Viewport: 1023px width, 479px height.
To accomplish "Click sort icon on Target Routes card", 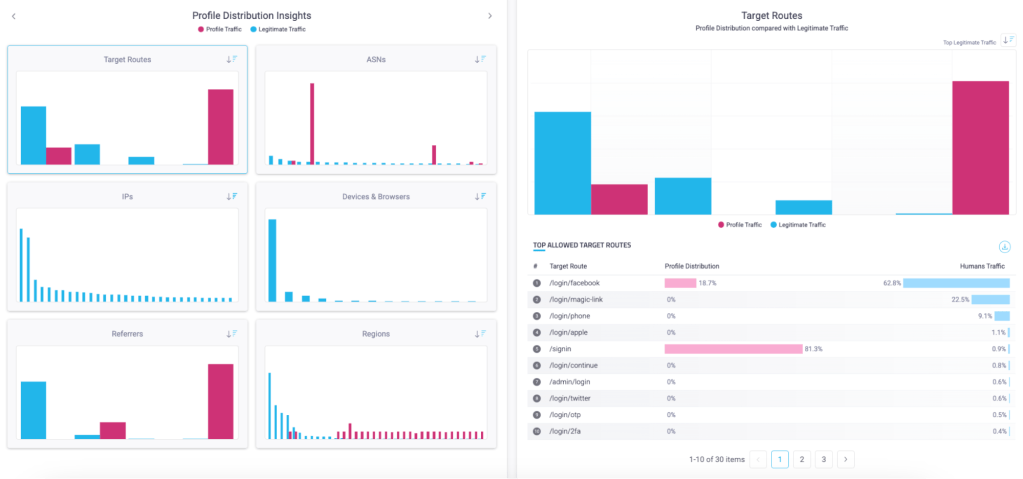I will [x=232, y=59].
